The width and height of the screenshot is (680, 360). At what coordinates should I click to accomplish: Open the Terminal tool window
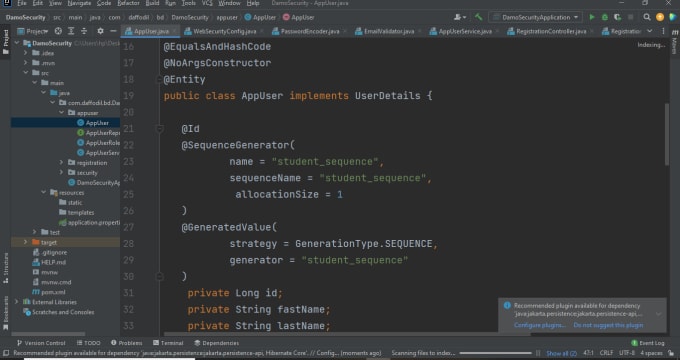pyautogui.click(x=168, y=343)
